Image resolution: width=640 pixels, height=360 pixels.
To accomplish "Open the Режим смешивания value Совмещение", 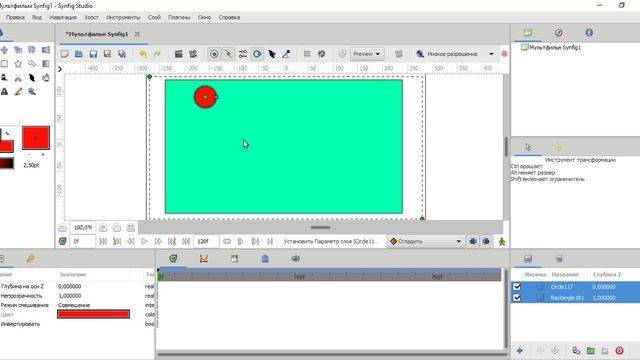I will click(74, 305).
